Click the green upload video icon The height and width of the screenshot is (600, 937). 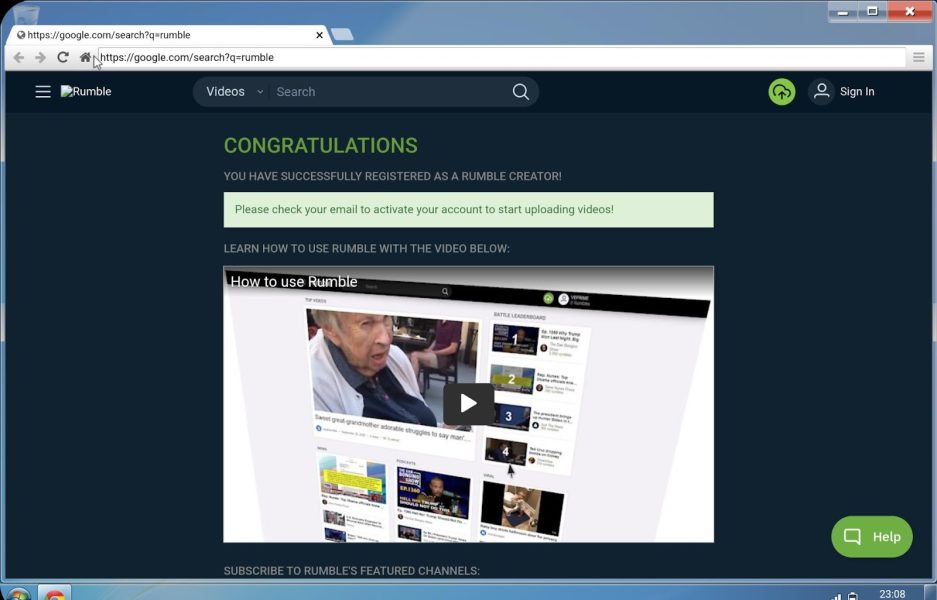[782, 91]
